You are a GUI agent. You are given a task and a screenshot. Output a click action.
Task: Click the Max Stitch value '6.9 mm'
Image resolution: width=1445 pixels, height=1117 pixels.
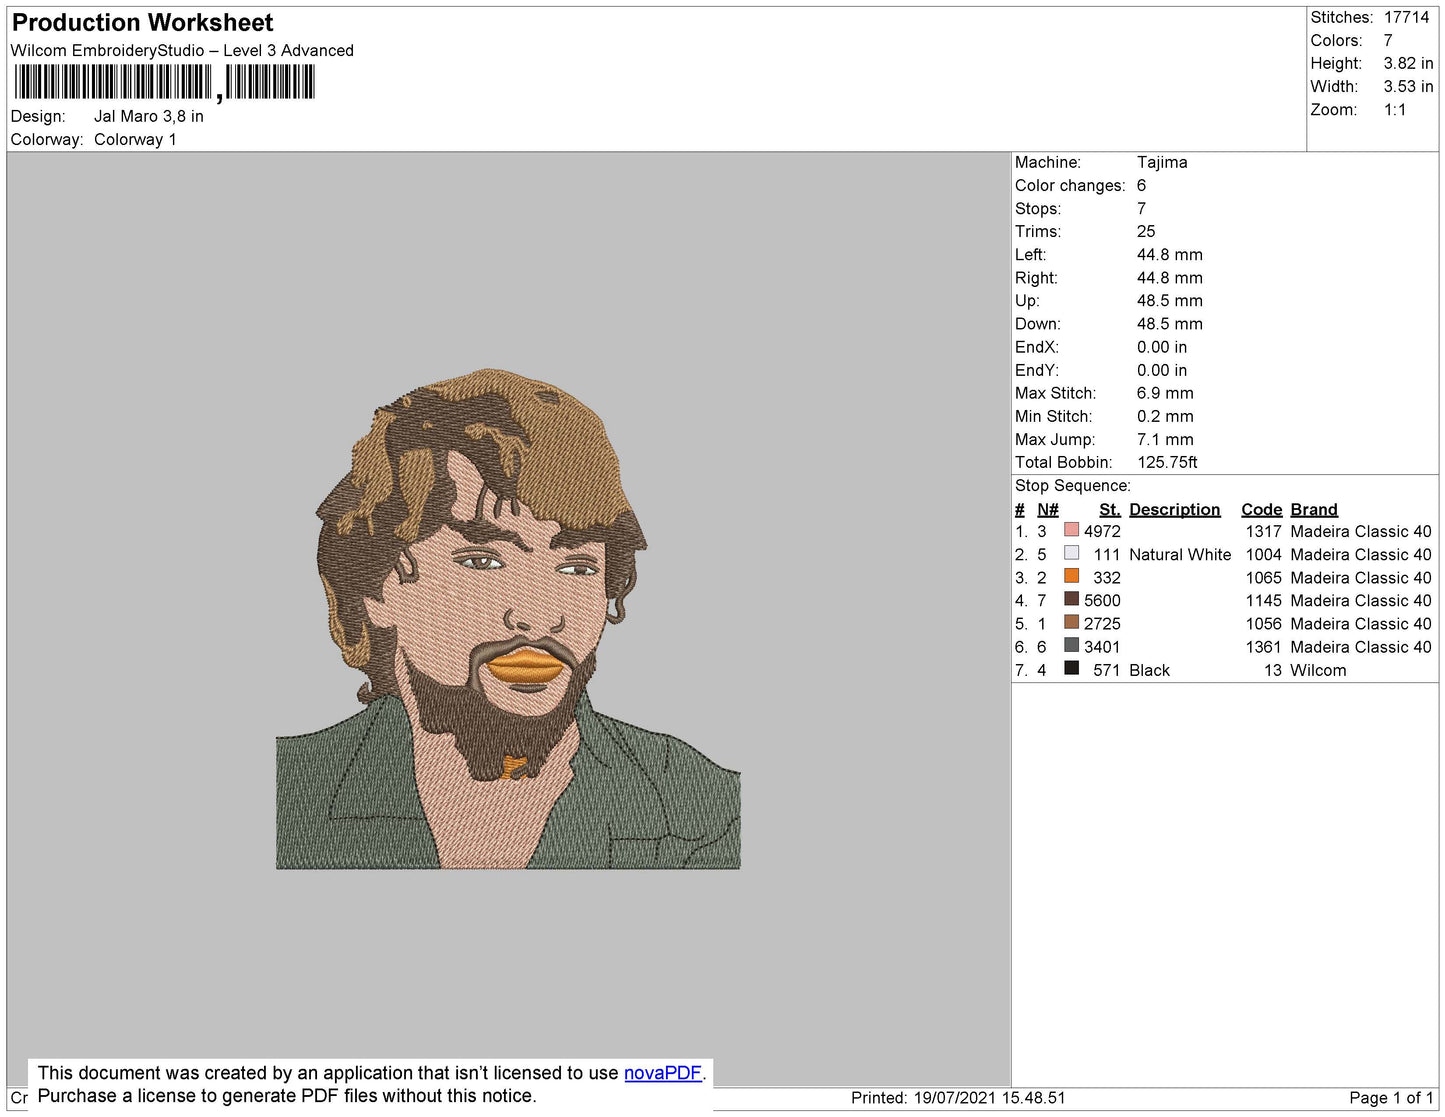1165,393
